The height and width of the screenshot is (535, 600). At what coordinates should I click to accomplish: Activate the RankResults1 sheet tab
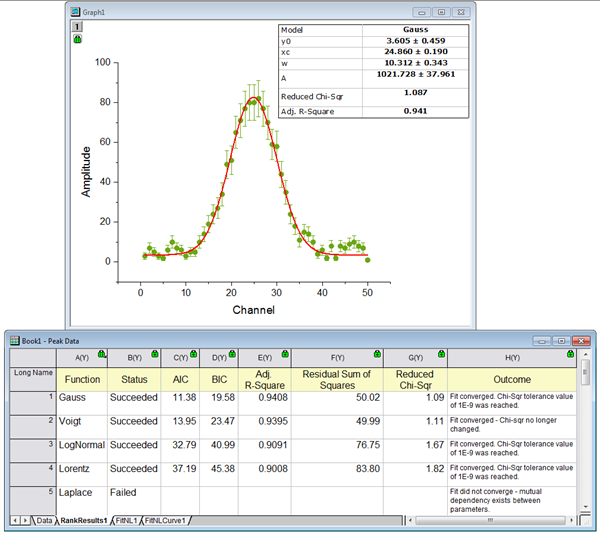pyautogui.click(x=85, y=521)
